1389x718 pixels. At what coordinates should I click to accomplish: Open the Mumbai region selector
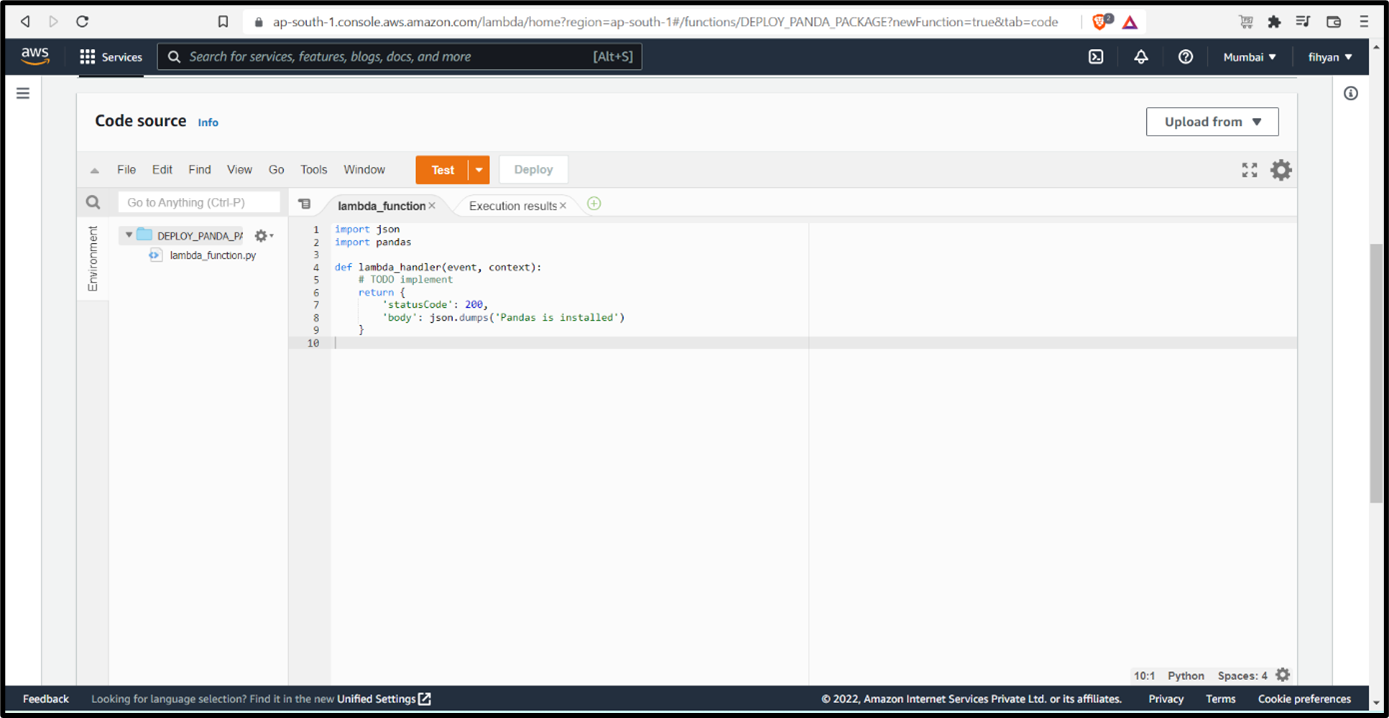(1249, 57)
